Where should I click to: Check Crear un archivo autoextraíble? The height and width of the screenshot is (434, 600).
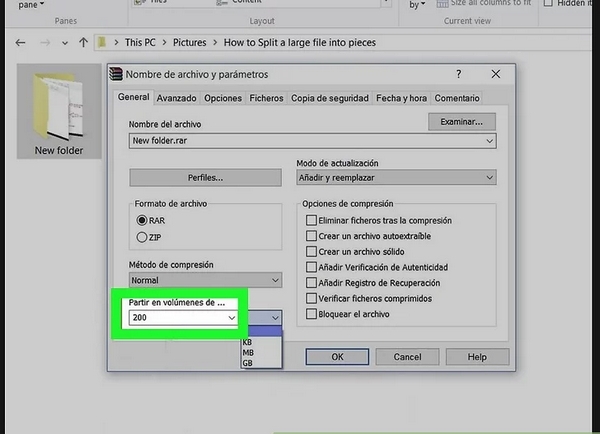tap(312, 236)
